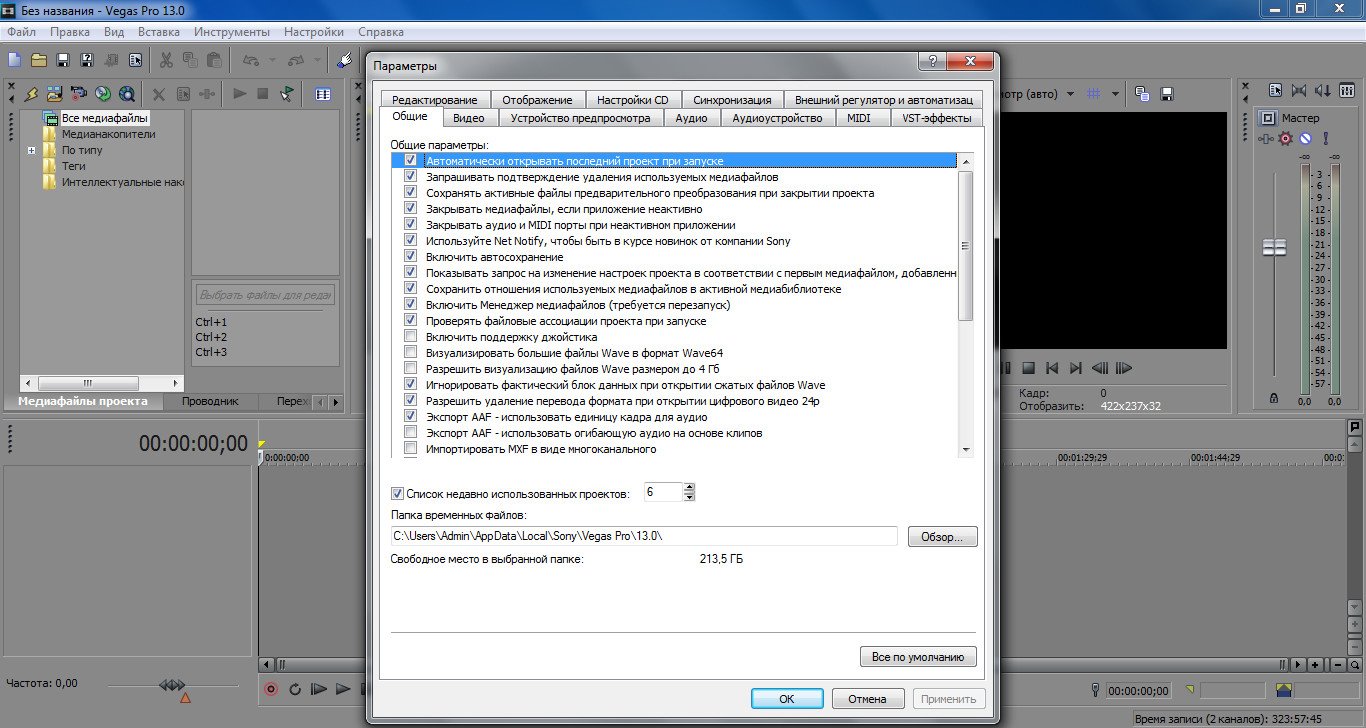Toggle 'Запрашивать подтверждение удаления используемых медиафайлов' checkbox
Image resolution: width=1366 pixels, height=728 pixels.
[x=410, y=177]
